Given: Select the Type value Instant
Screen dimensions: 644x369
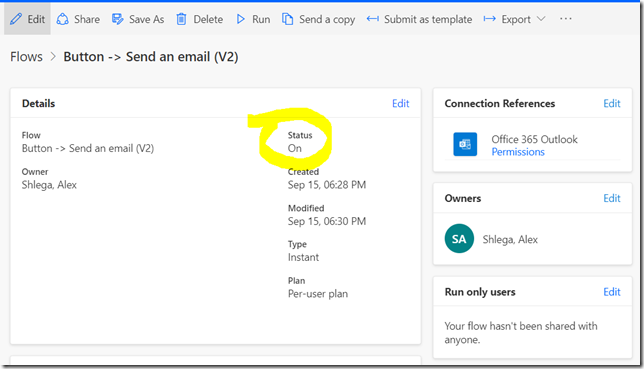Looking at the screenshot, I should (x=303, y=258).
